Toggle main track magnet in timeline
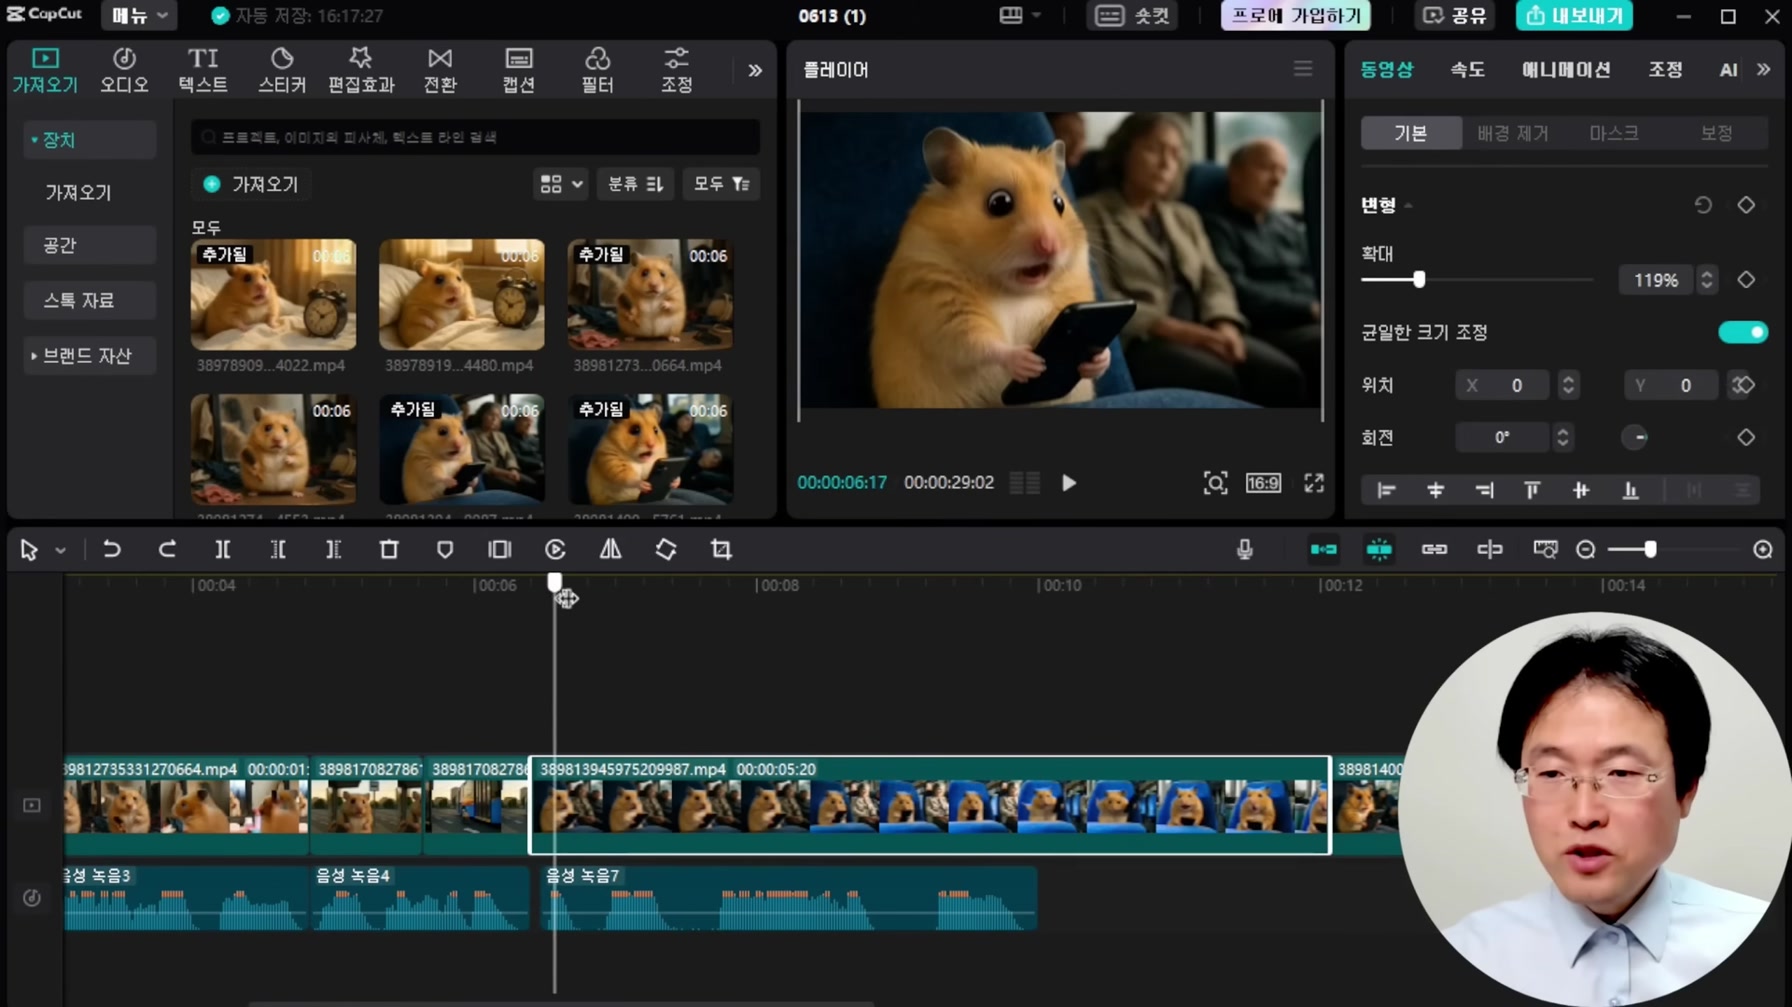Viewport: 1792px width, 1007px height. coord(1323,549)
